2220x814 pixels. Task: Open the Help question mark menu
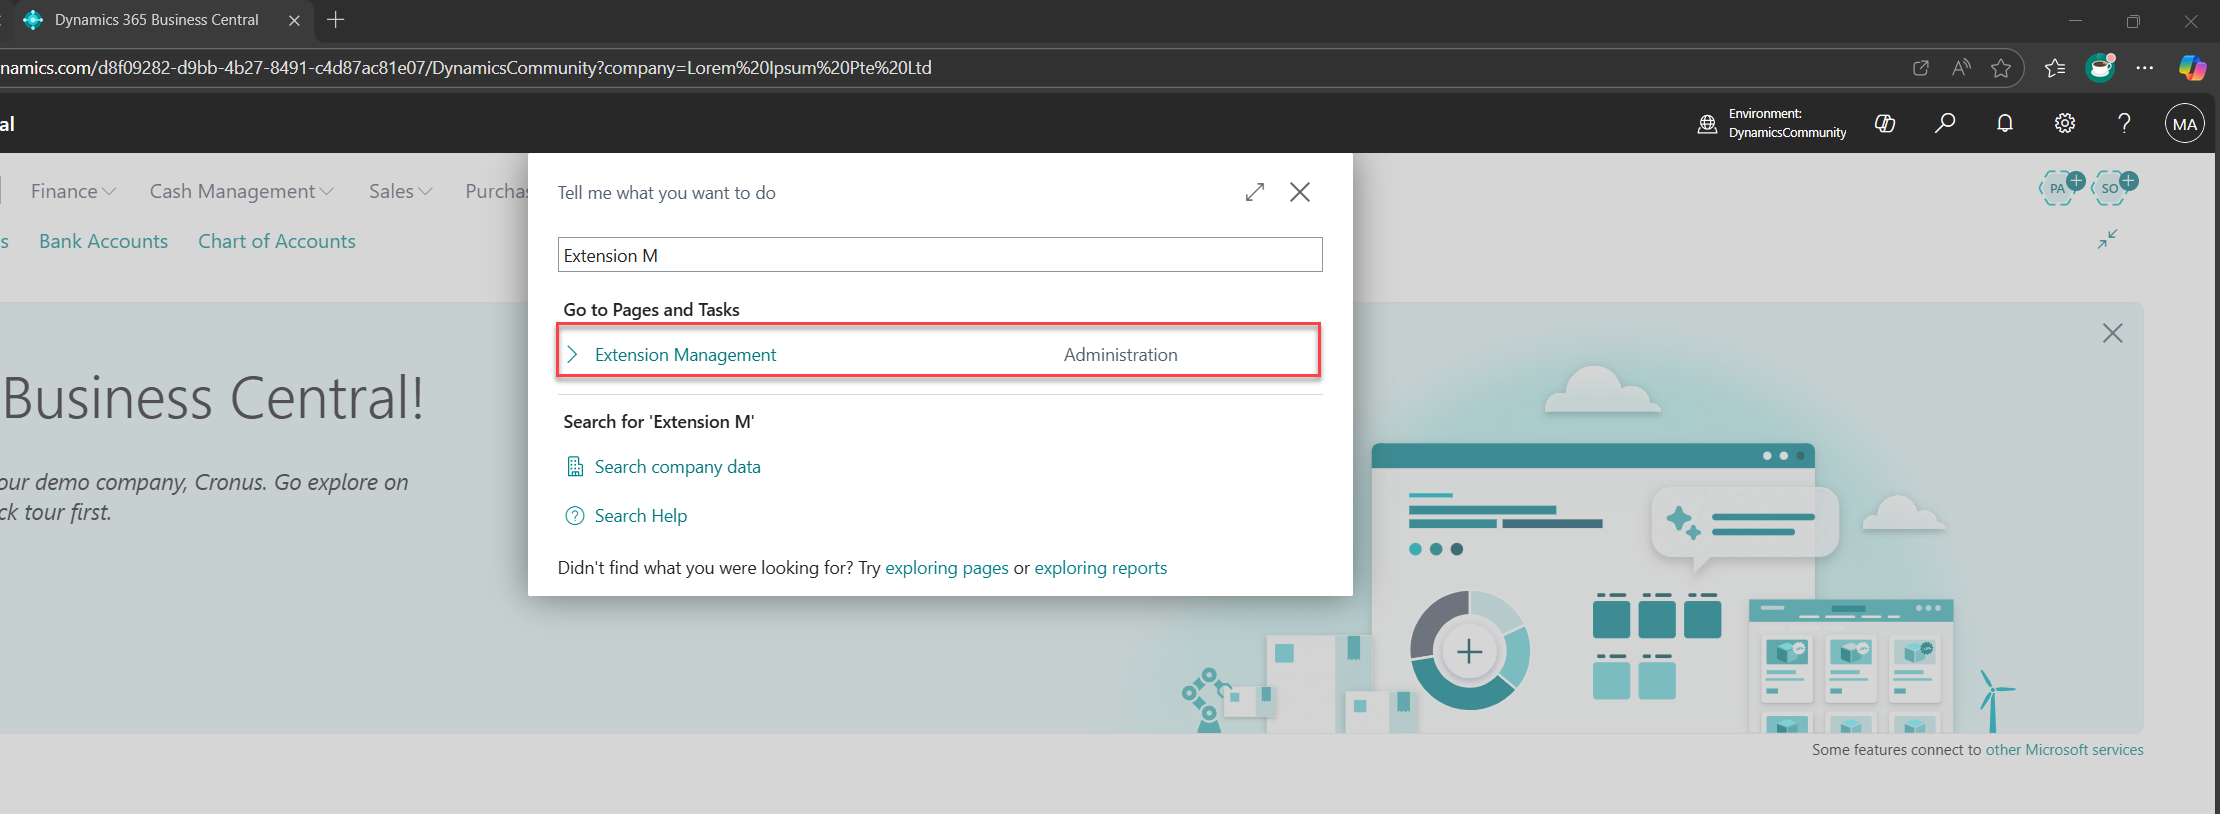(x=2124, y=124)
